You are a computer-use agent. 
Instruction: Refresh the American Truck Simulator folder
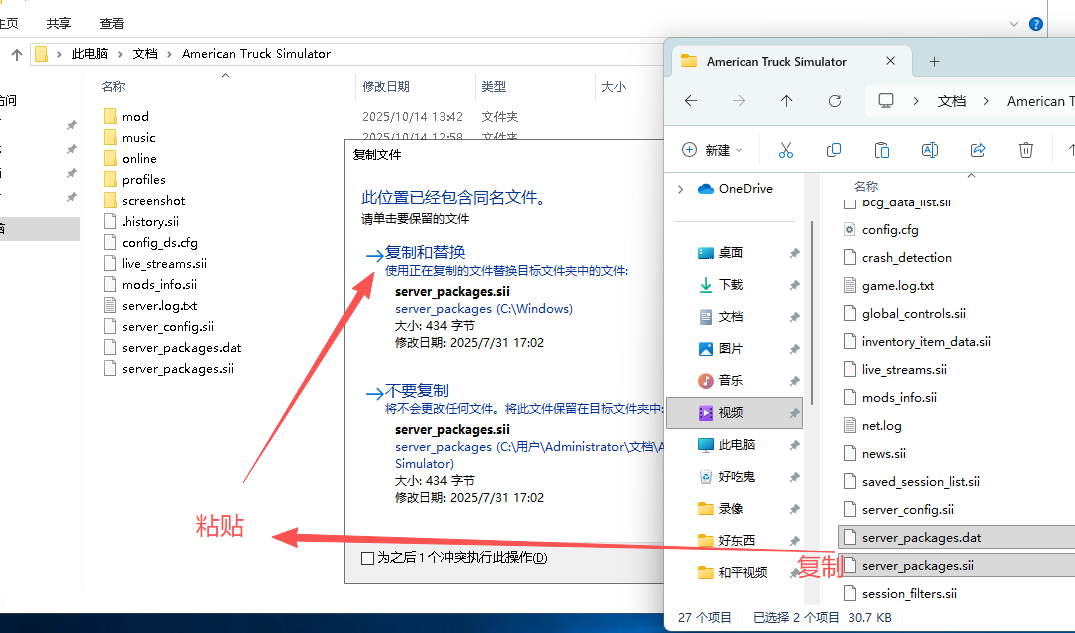pos(835,101)
